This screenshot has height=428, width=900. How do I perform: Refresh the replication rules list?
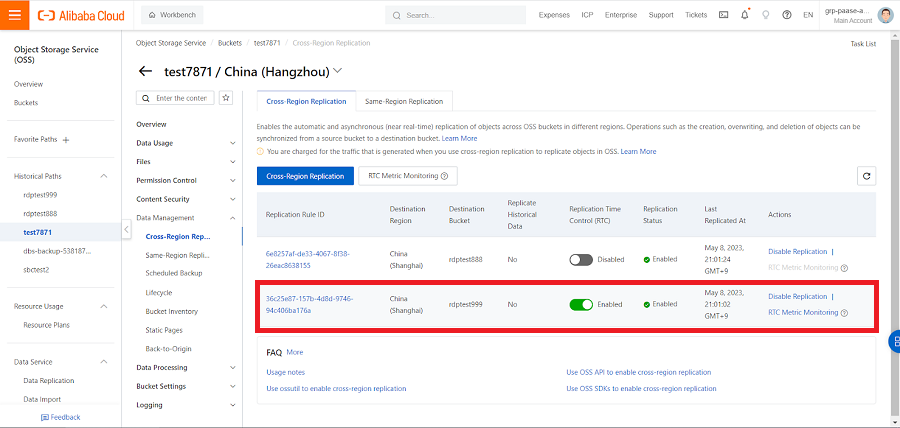coord(867,175)
